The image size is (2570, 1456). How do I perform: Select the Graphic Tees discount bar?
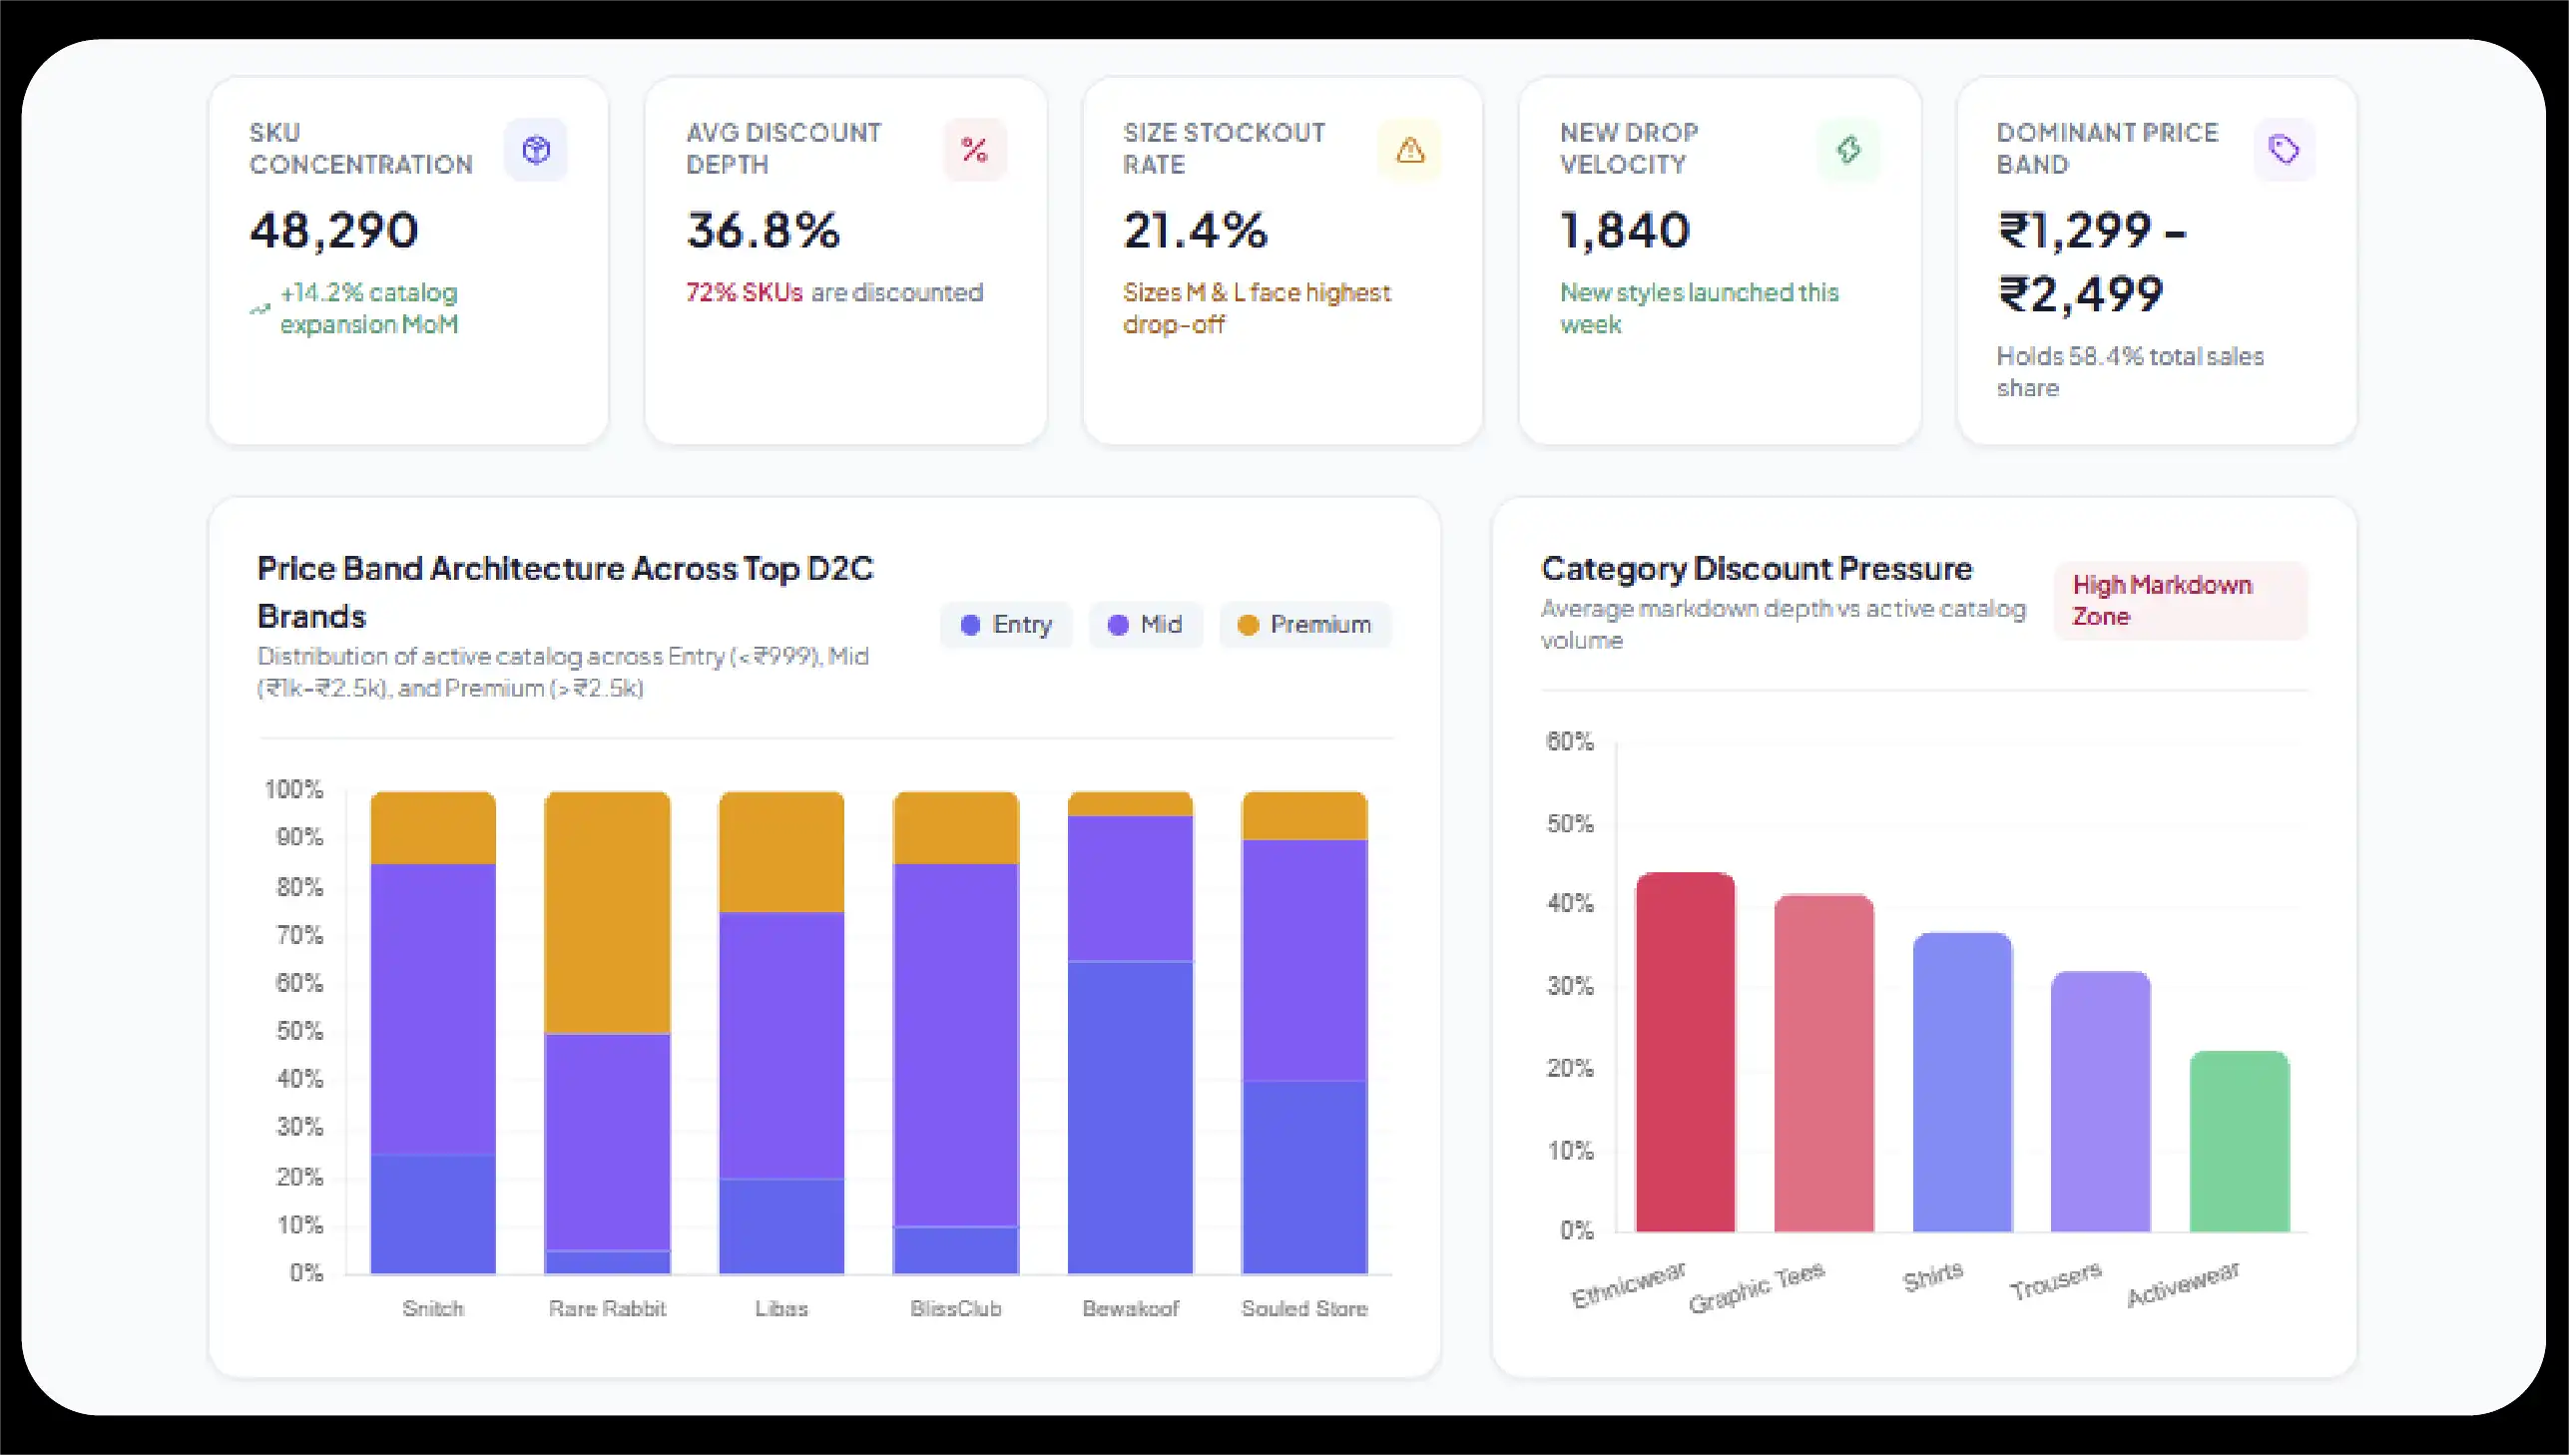tap(1824, 1063)
